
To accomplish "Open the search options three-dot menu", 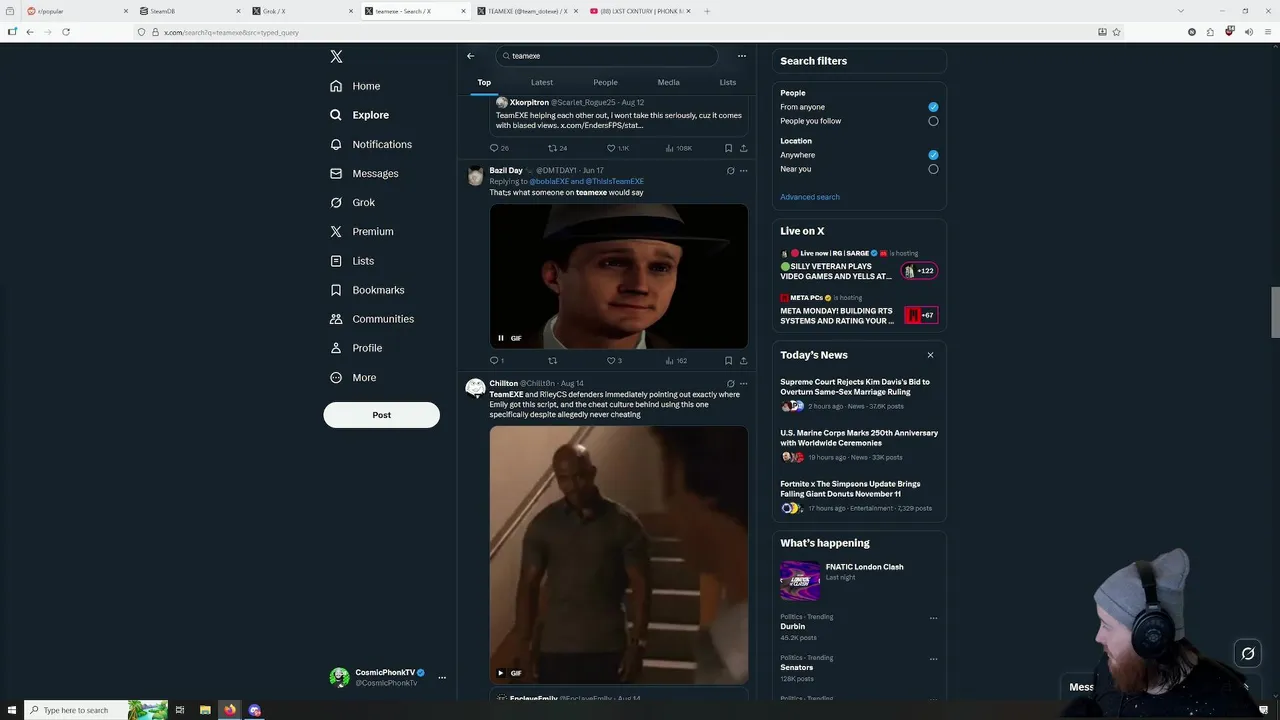I will (741, 56).
